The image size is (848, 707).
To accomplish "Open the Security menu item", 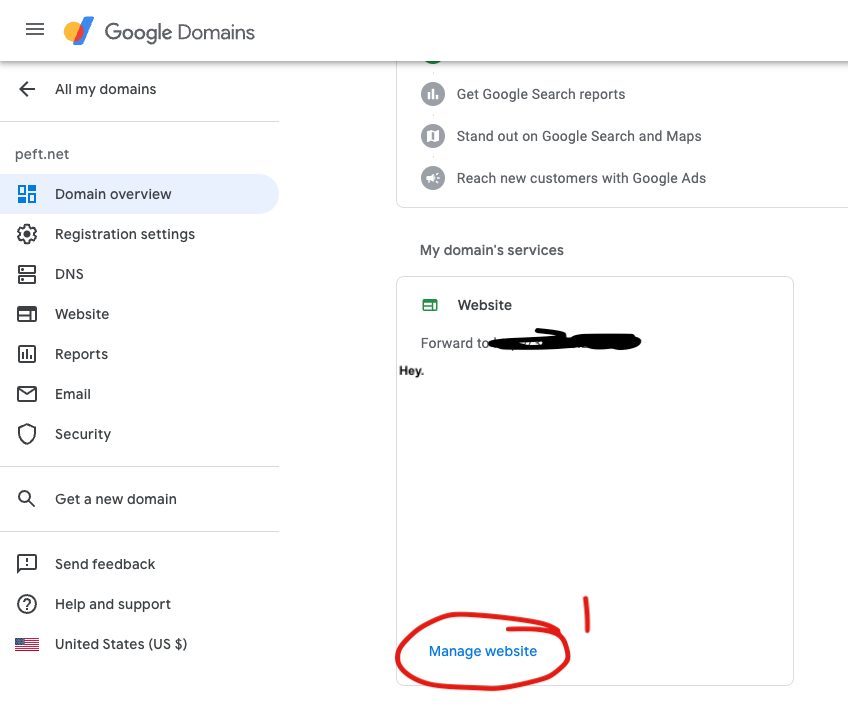I will point(83,434).
